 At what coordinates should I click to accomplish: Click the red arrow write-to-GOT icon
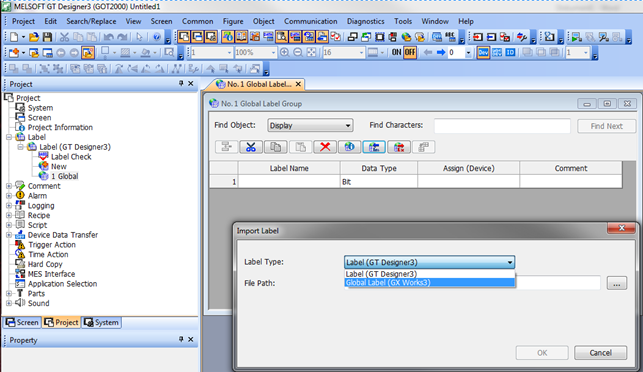point(477,37)
